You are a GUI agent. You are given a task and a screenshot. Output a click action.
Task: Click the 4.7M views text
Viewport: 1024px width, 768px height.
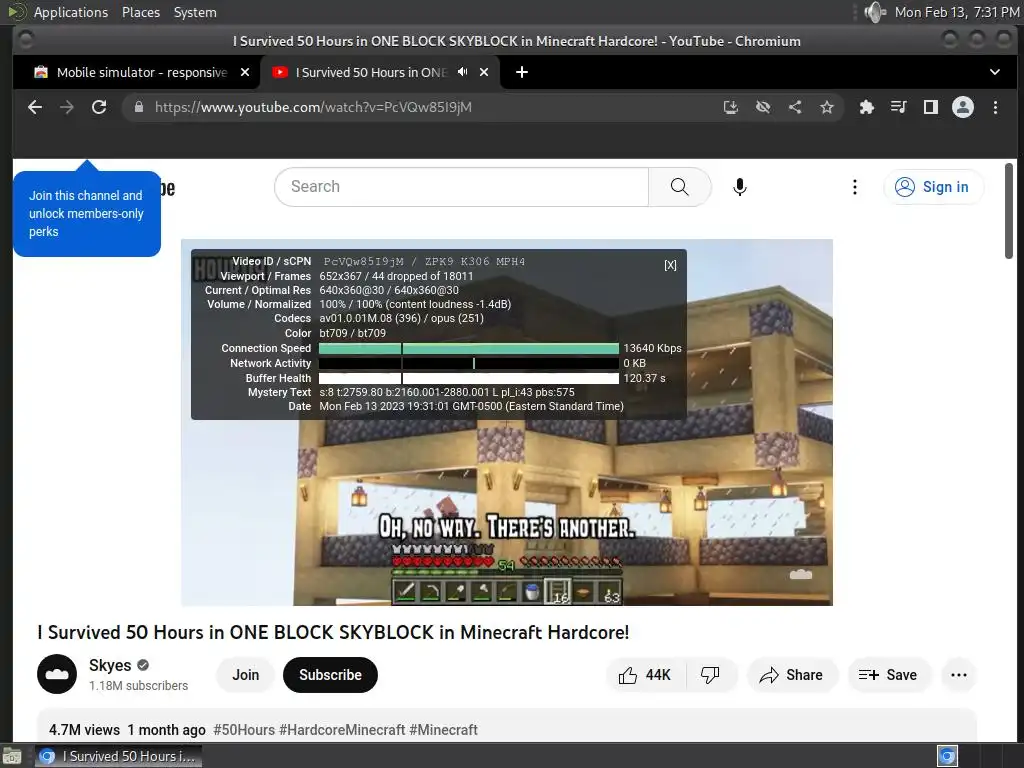click(84, 729)
